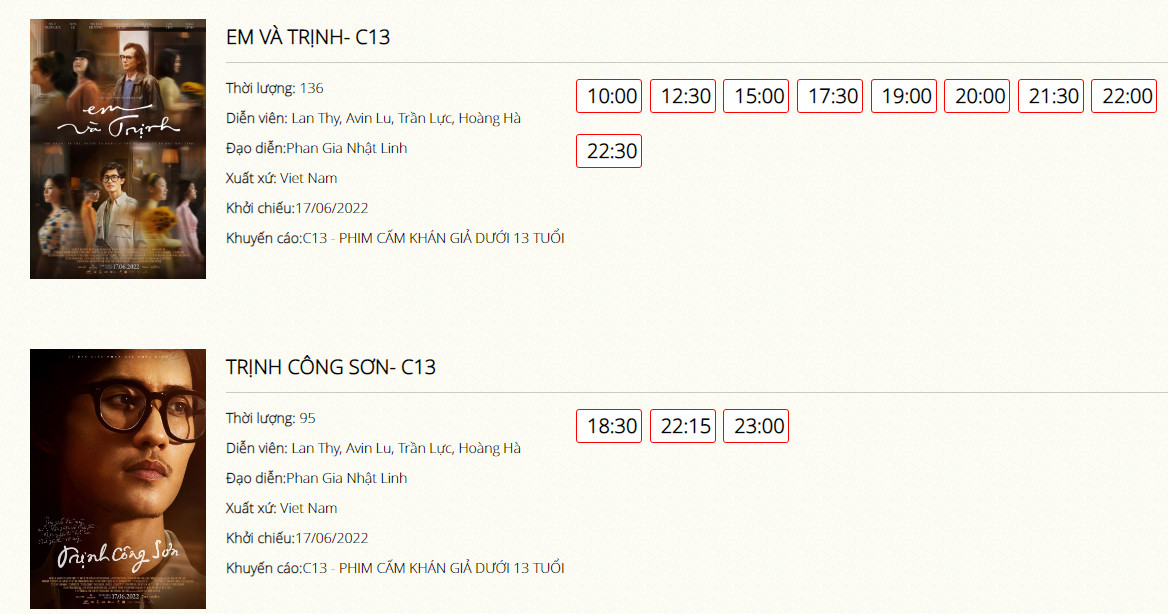Click the cast list under Trịnh Công Sơn
Image resolution: width=1168 pixels, height=614 pixels.
[406, 448]
